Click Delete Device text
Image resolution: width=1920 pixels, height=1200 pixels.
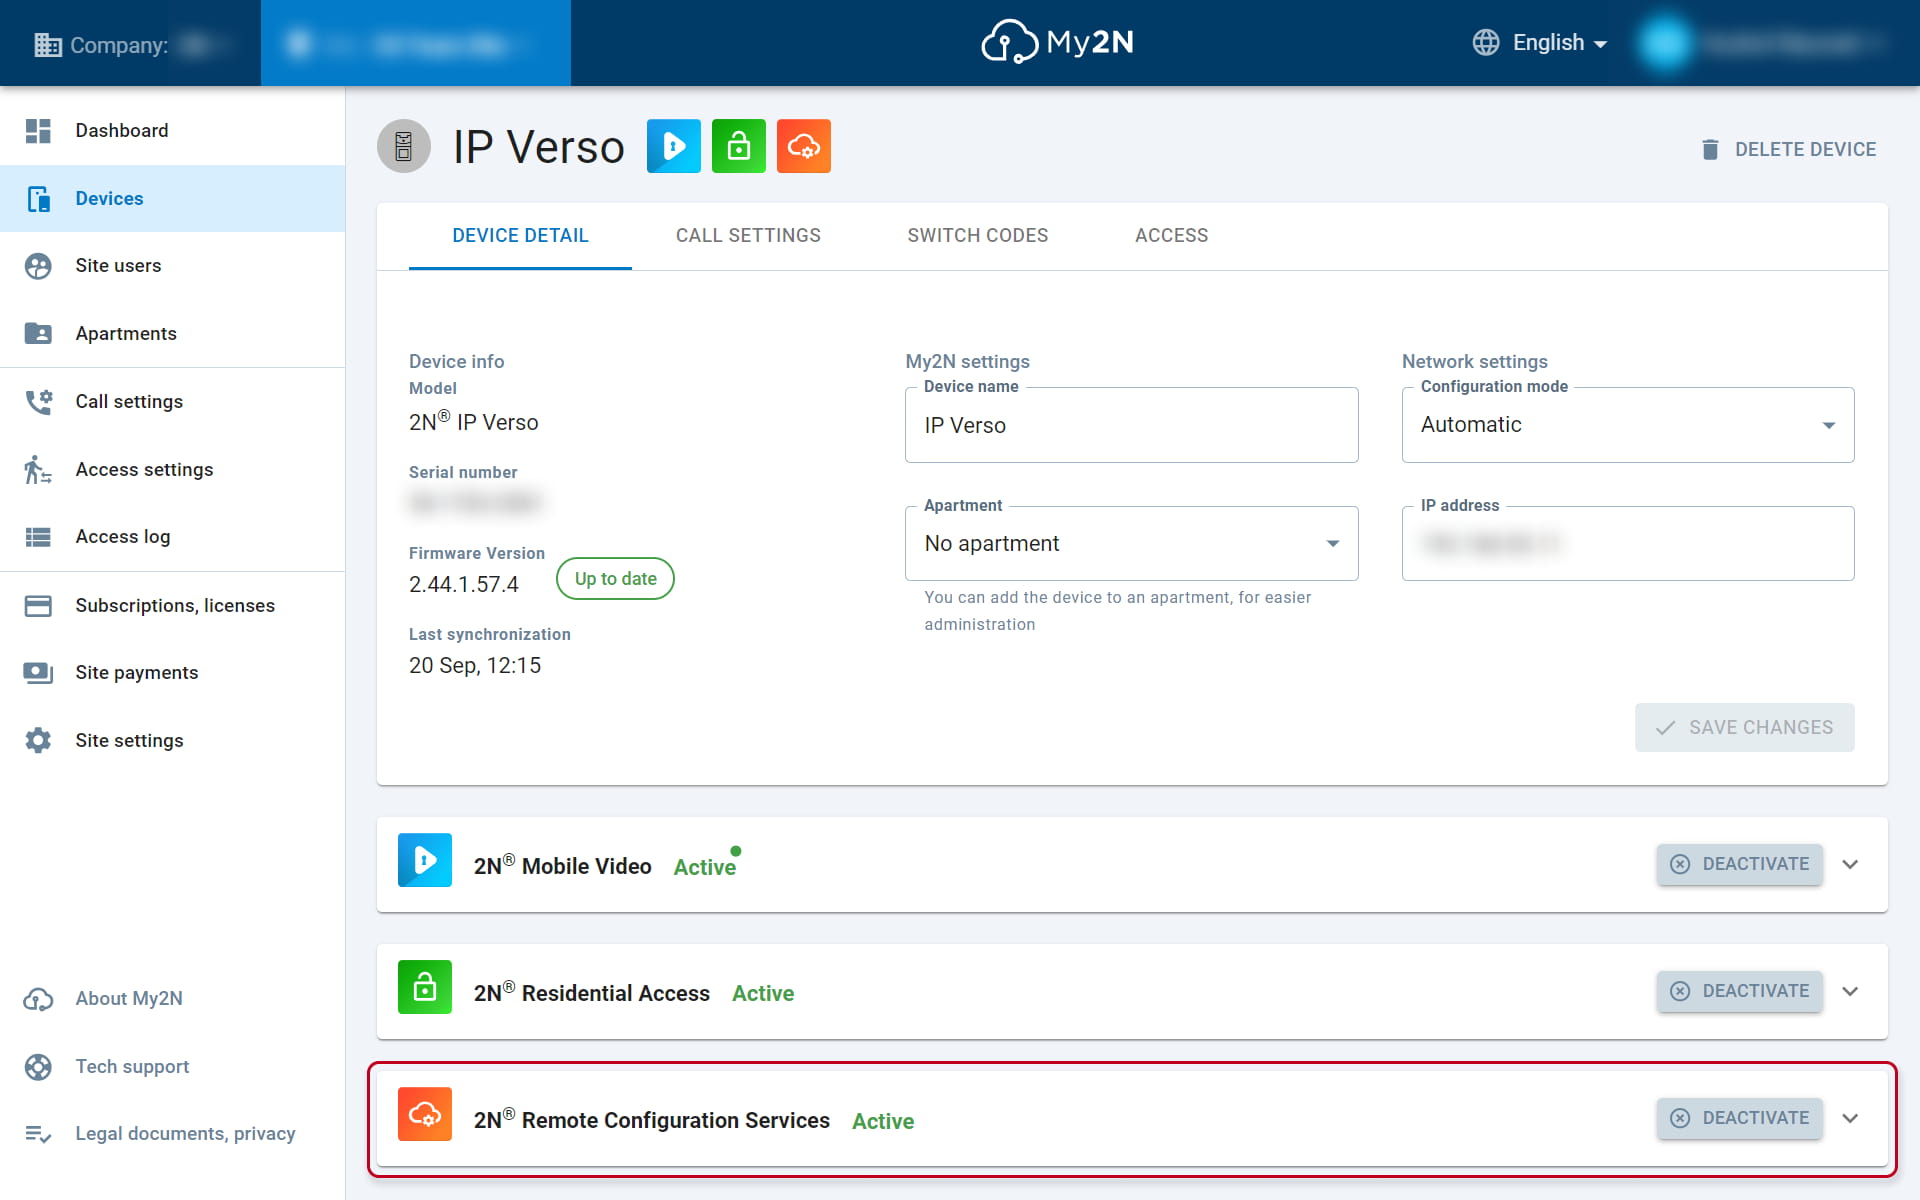tap(1805, 149)
